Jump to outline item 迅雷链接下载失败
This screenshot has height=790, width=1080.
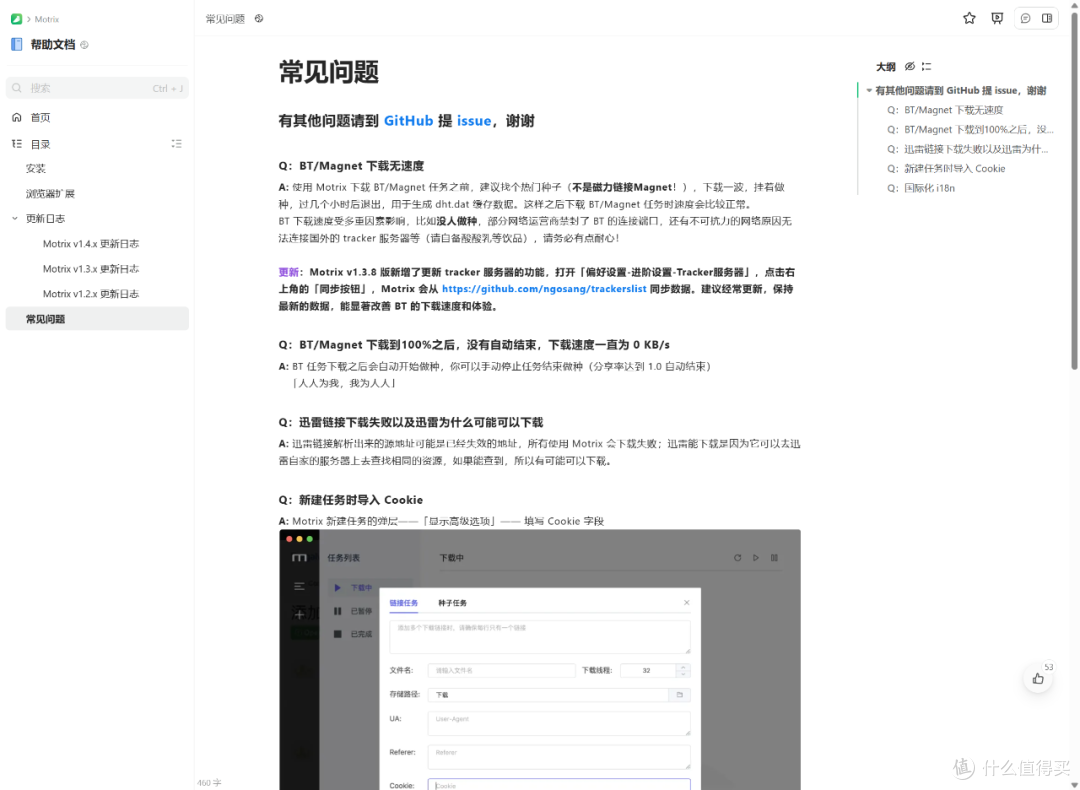[968, 149]
